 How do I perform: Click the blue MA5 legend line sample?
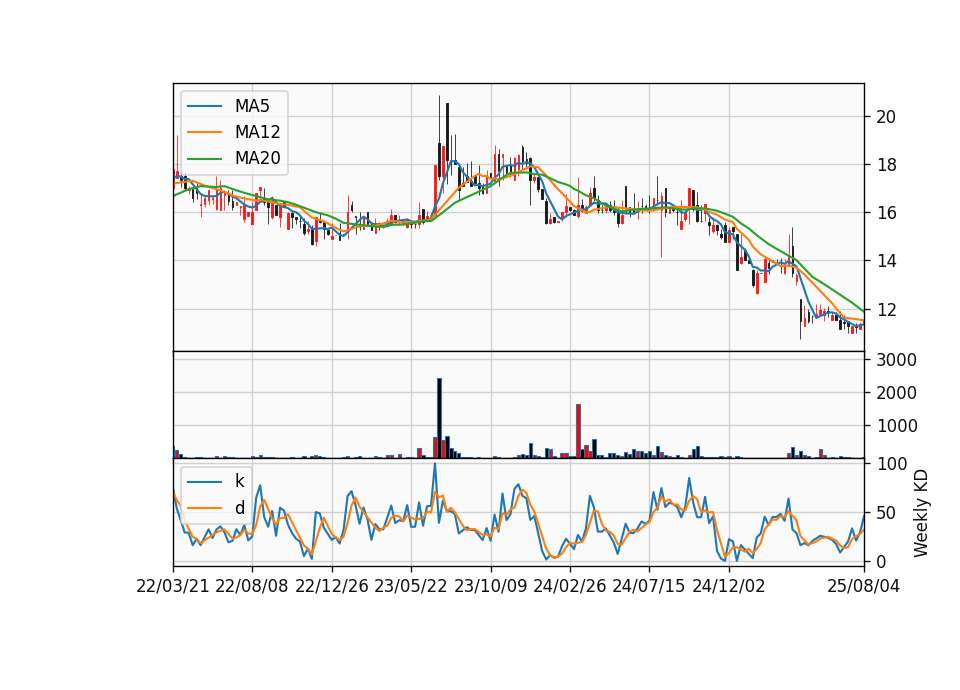coord(204,106)
